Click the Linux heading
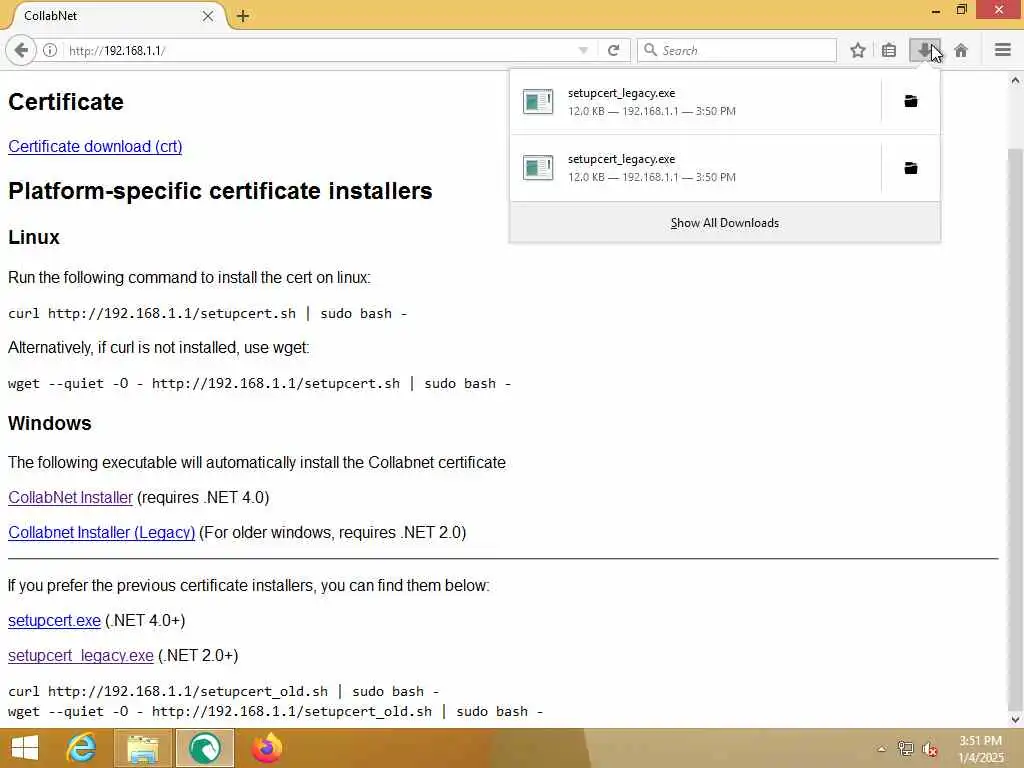The width and height of the screenshot is (1024, 768). [x=34, y=237]
